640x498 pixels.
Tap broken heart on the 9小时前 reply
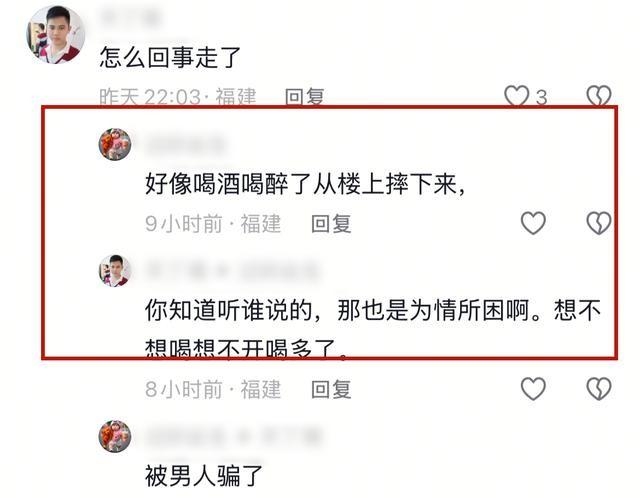tap(599, 223)
